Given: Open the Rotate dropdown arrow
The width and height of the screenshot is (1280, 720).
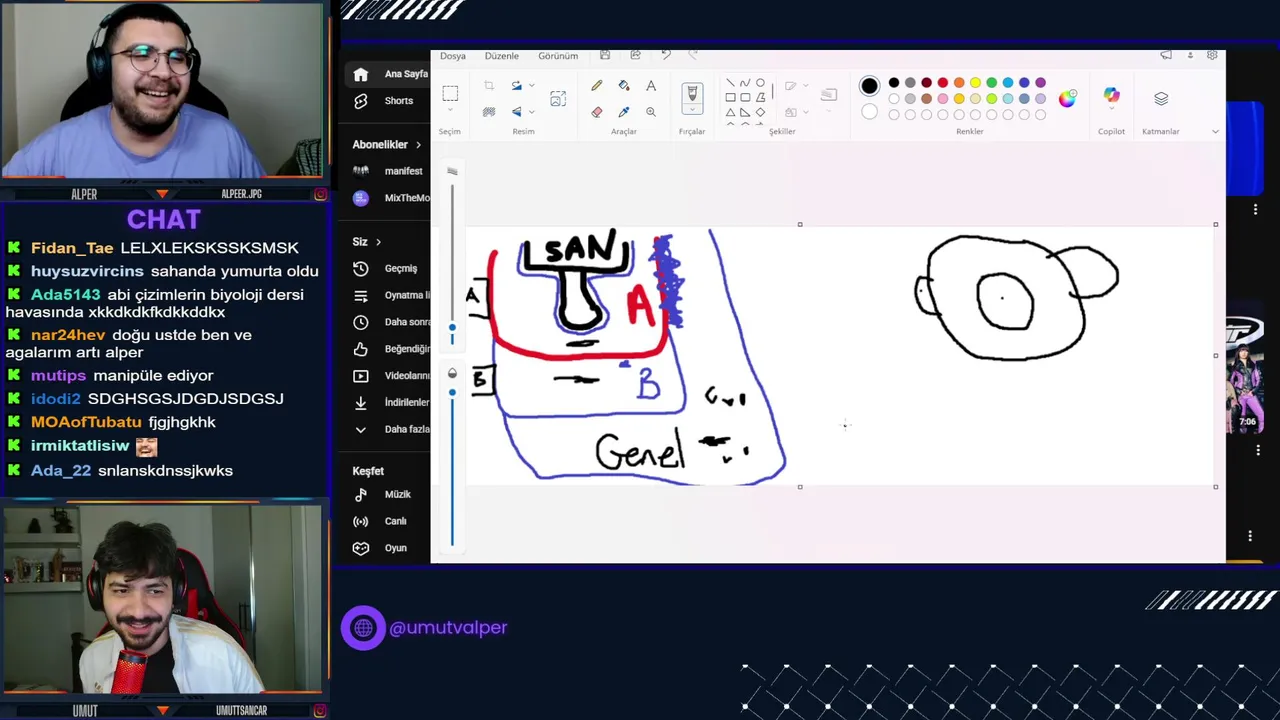Looking at the screenshot, I should point(532,85).
